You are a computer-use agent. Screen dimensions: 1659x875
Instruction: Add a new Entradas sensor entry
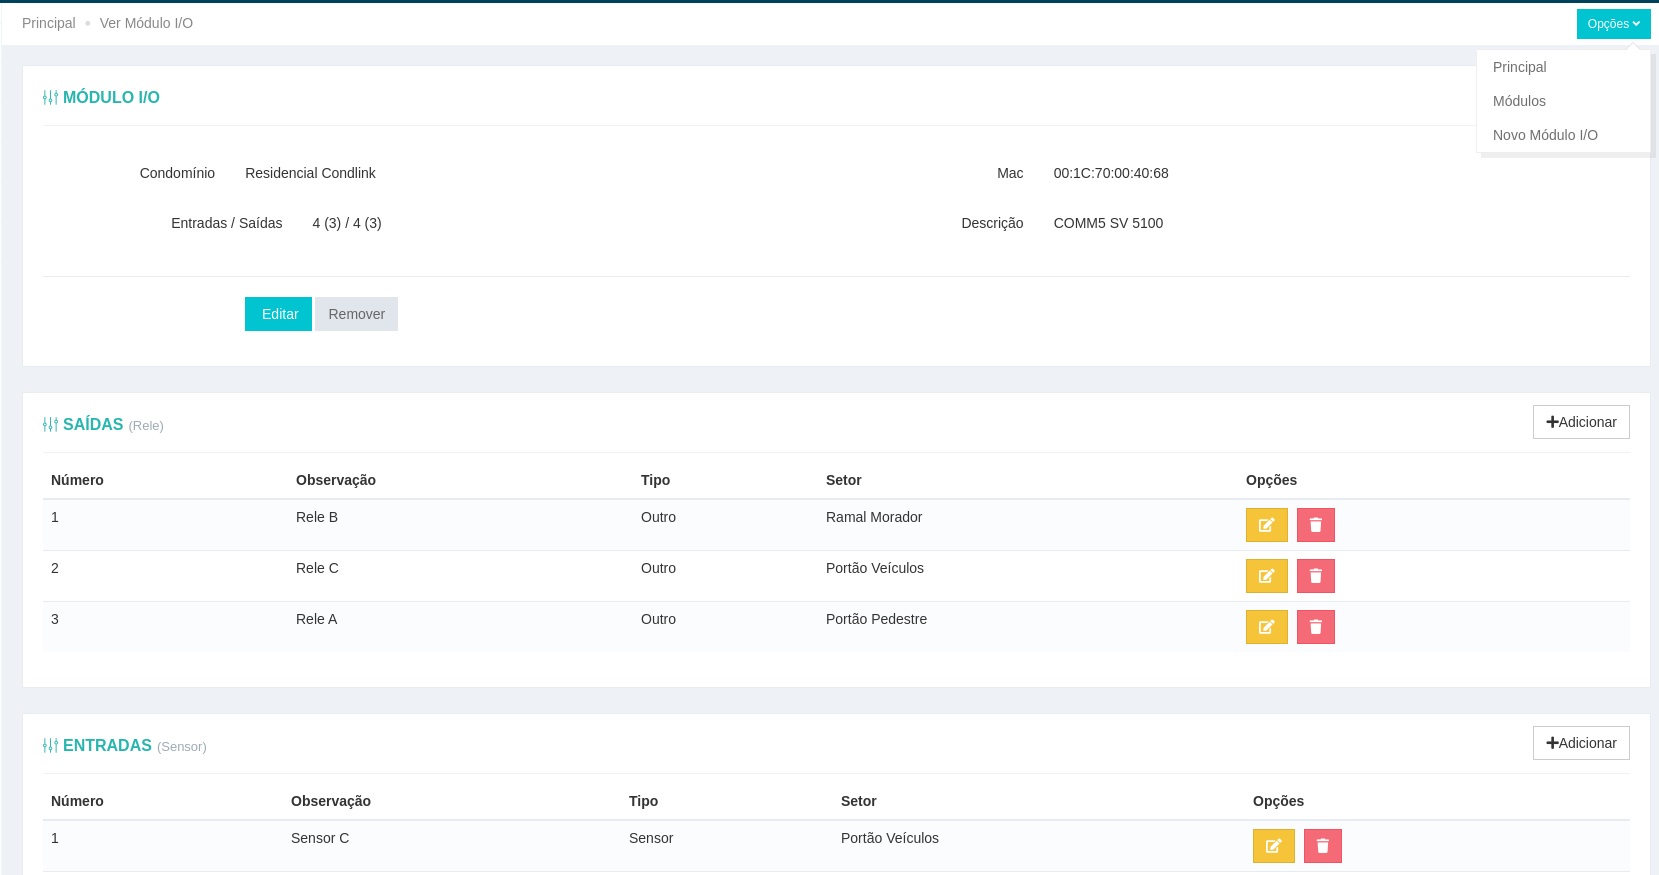[x=1581, y=743]
